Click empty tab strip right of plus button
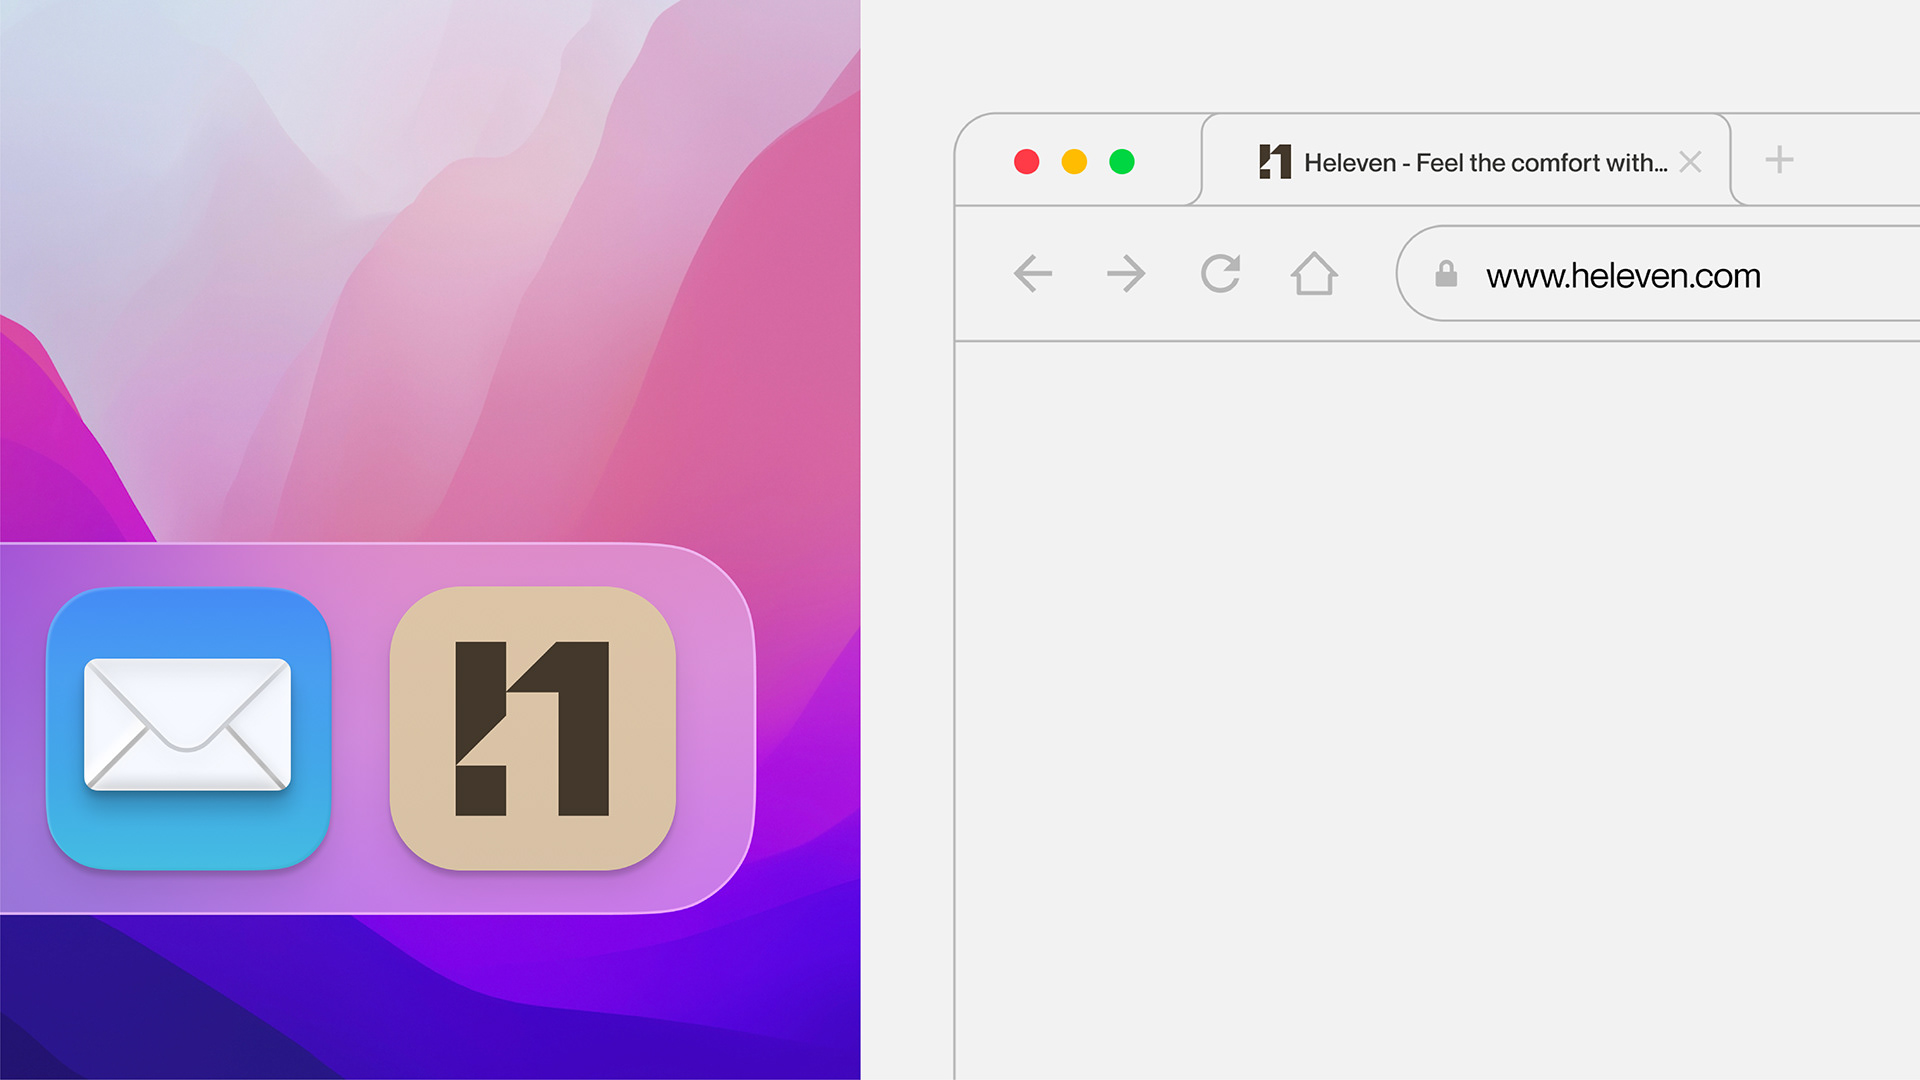 (x=1860, y=160)
